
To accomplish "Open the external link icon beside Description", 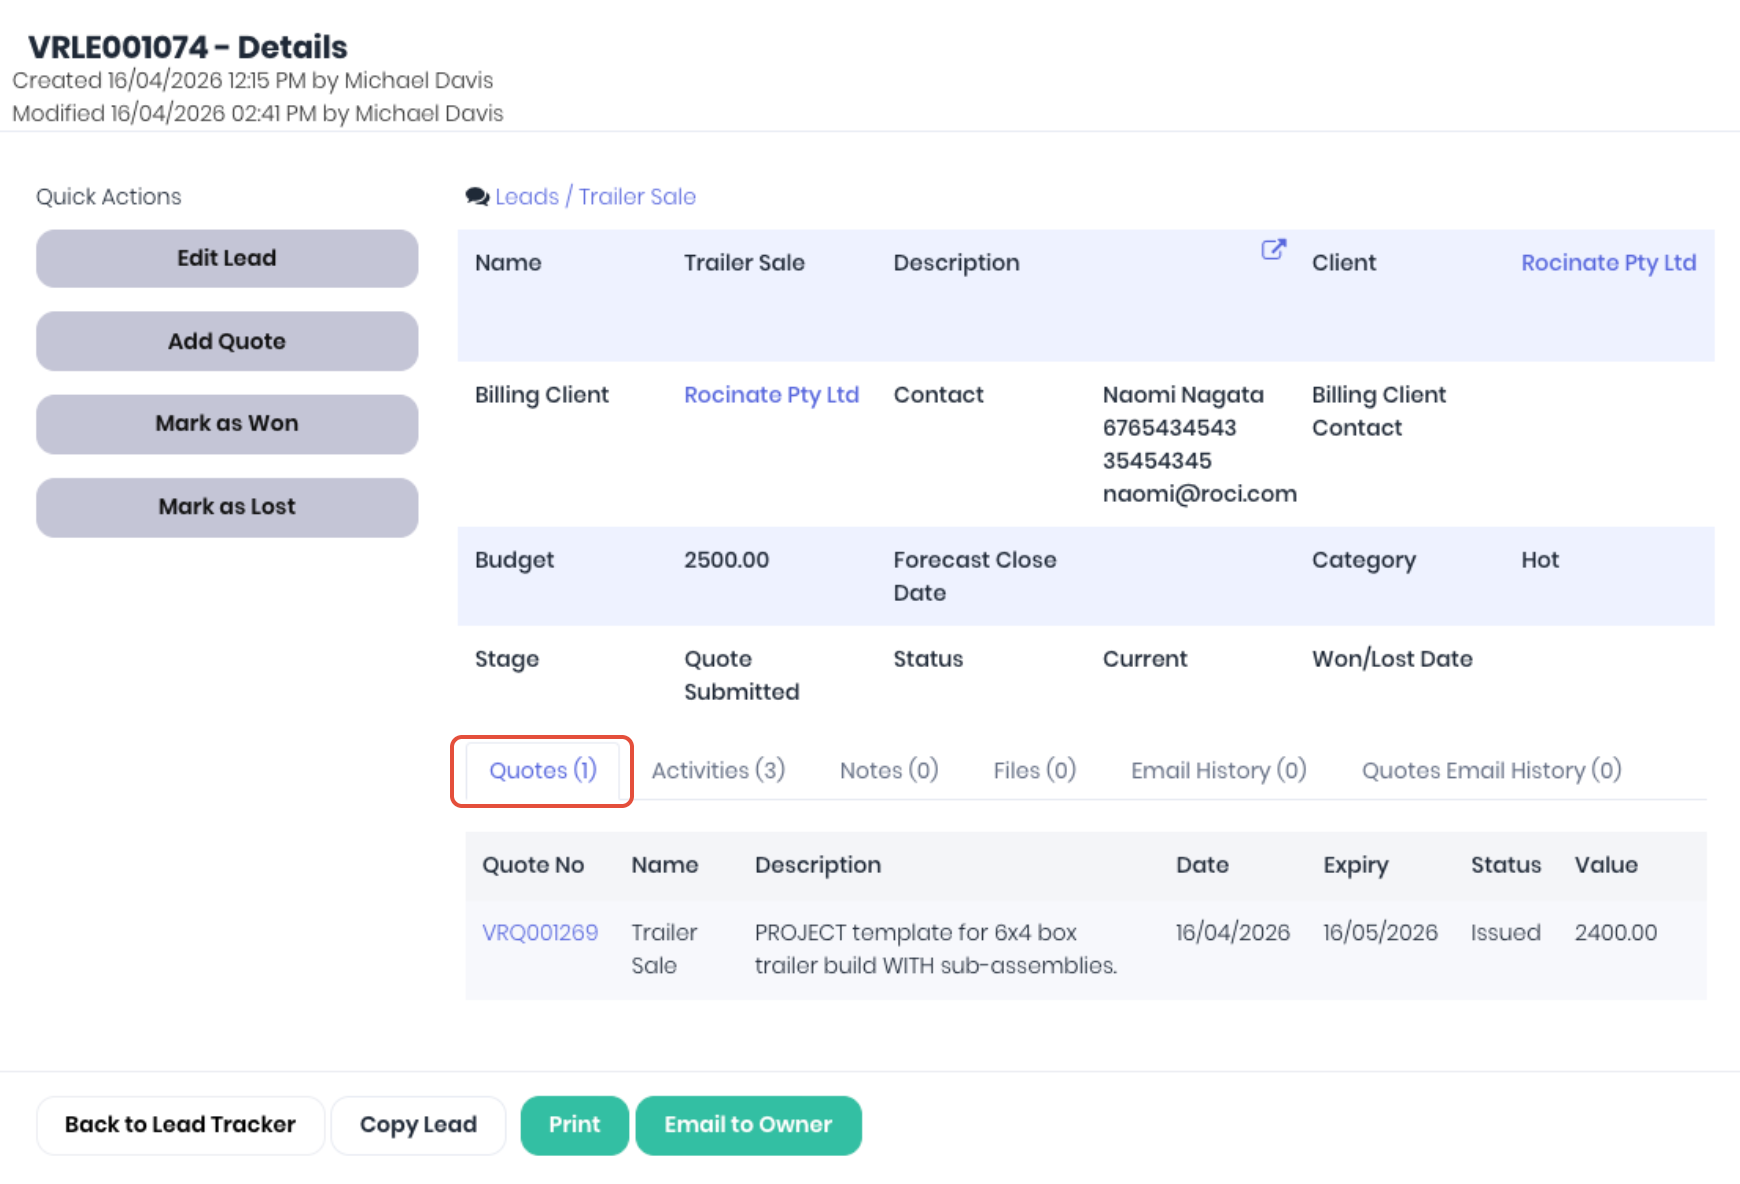I will (x=1273, y=249).
